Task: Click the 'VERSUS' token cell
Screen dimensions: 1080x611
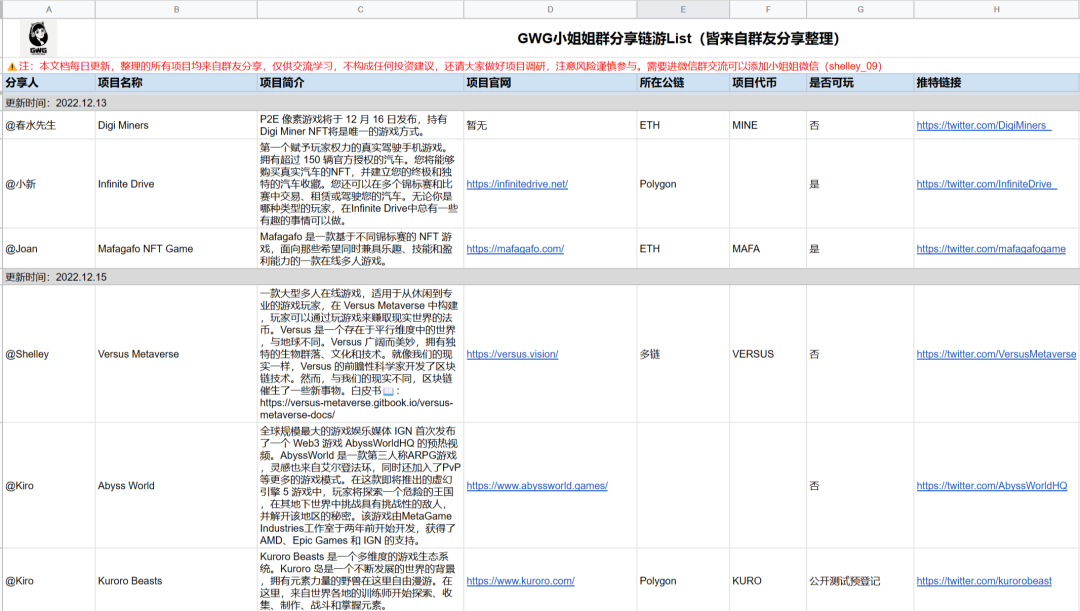Action: coord(768,354)
